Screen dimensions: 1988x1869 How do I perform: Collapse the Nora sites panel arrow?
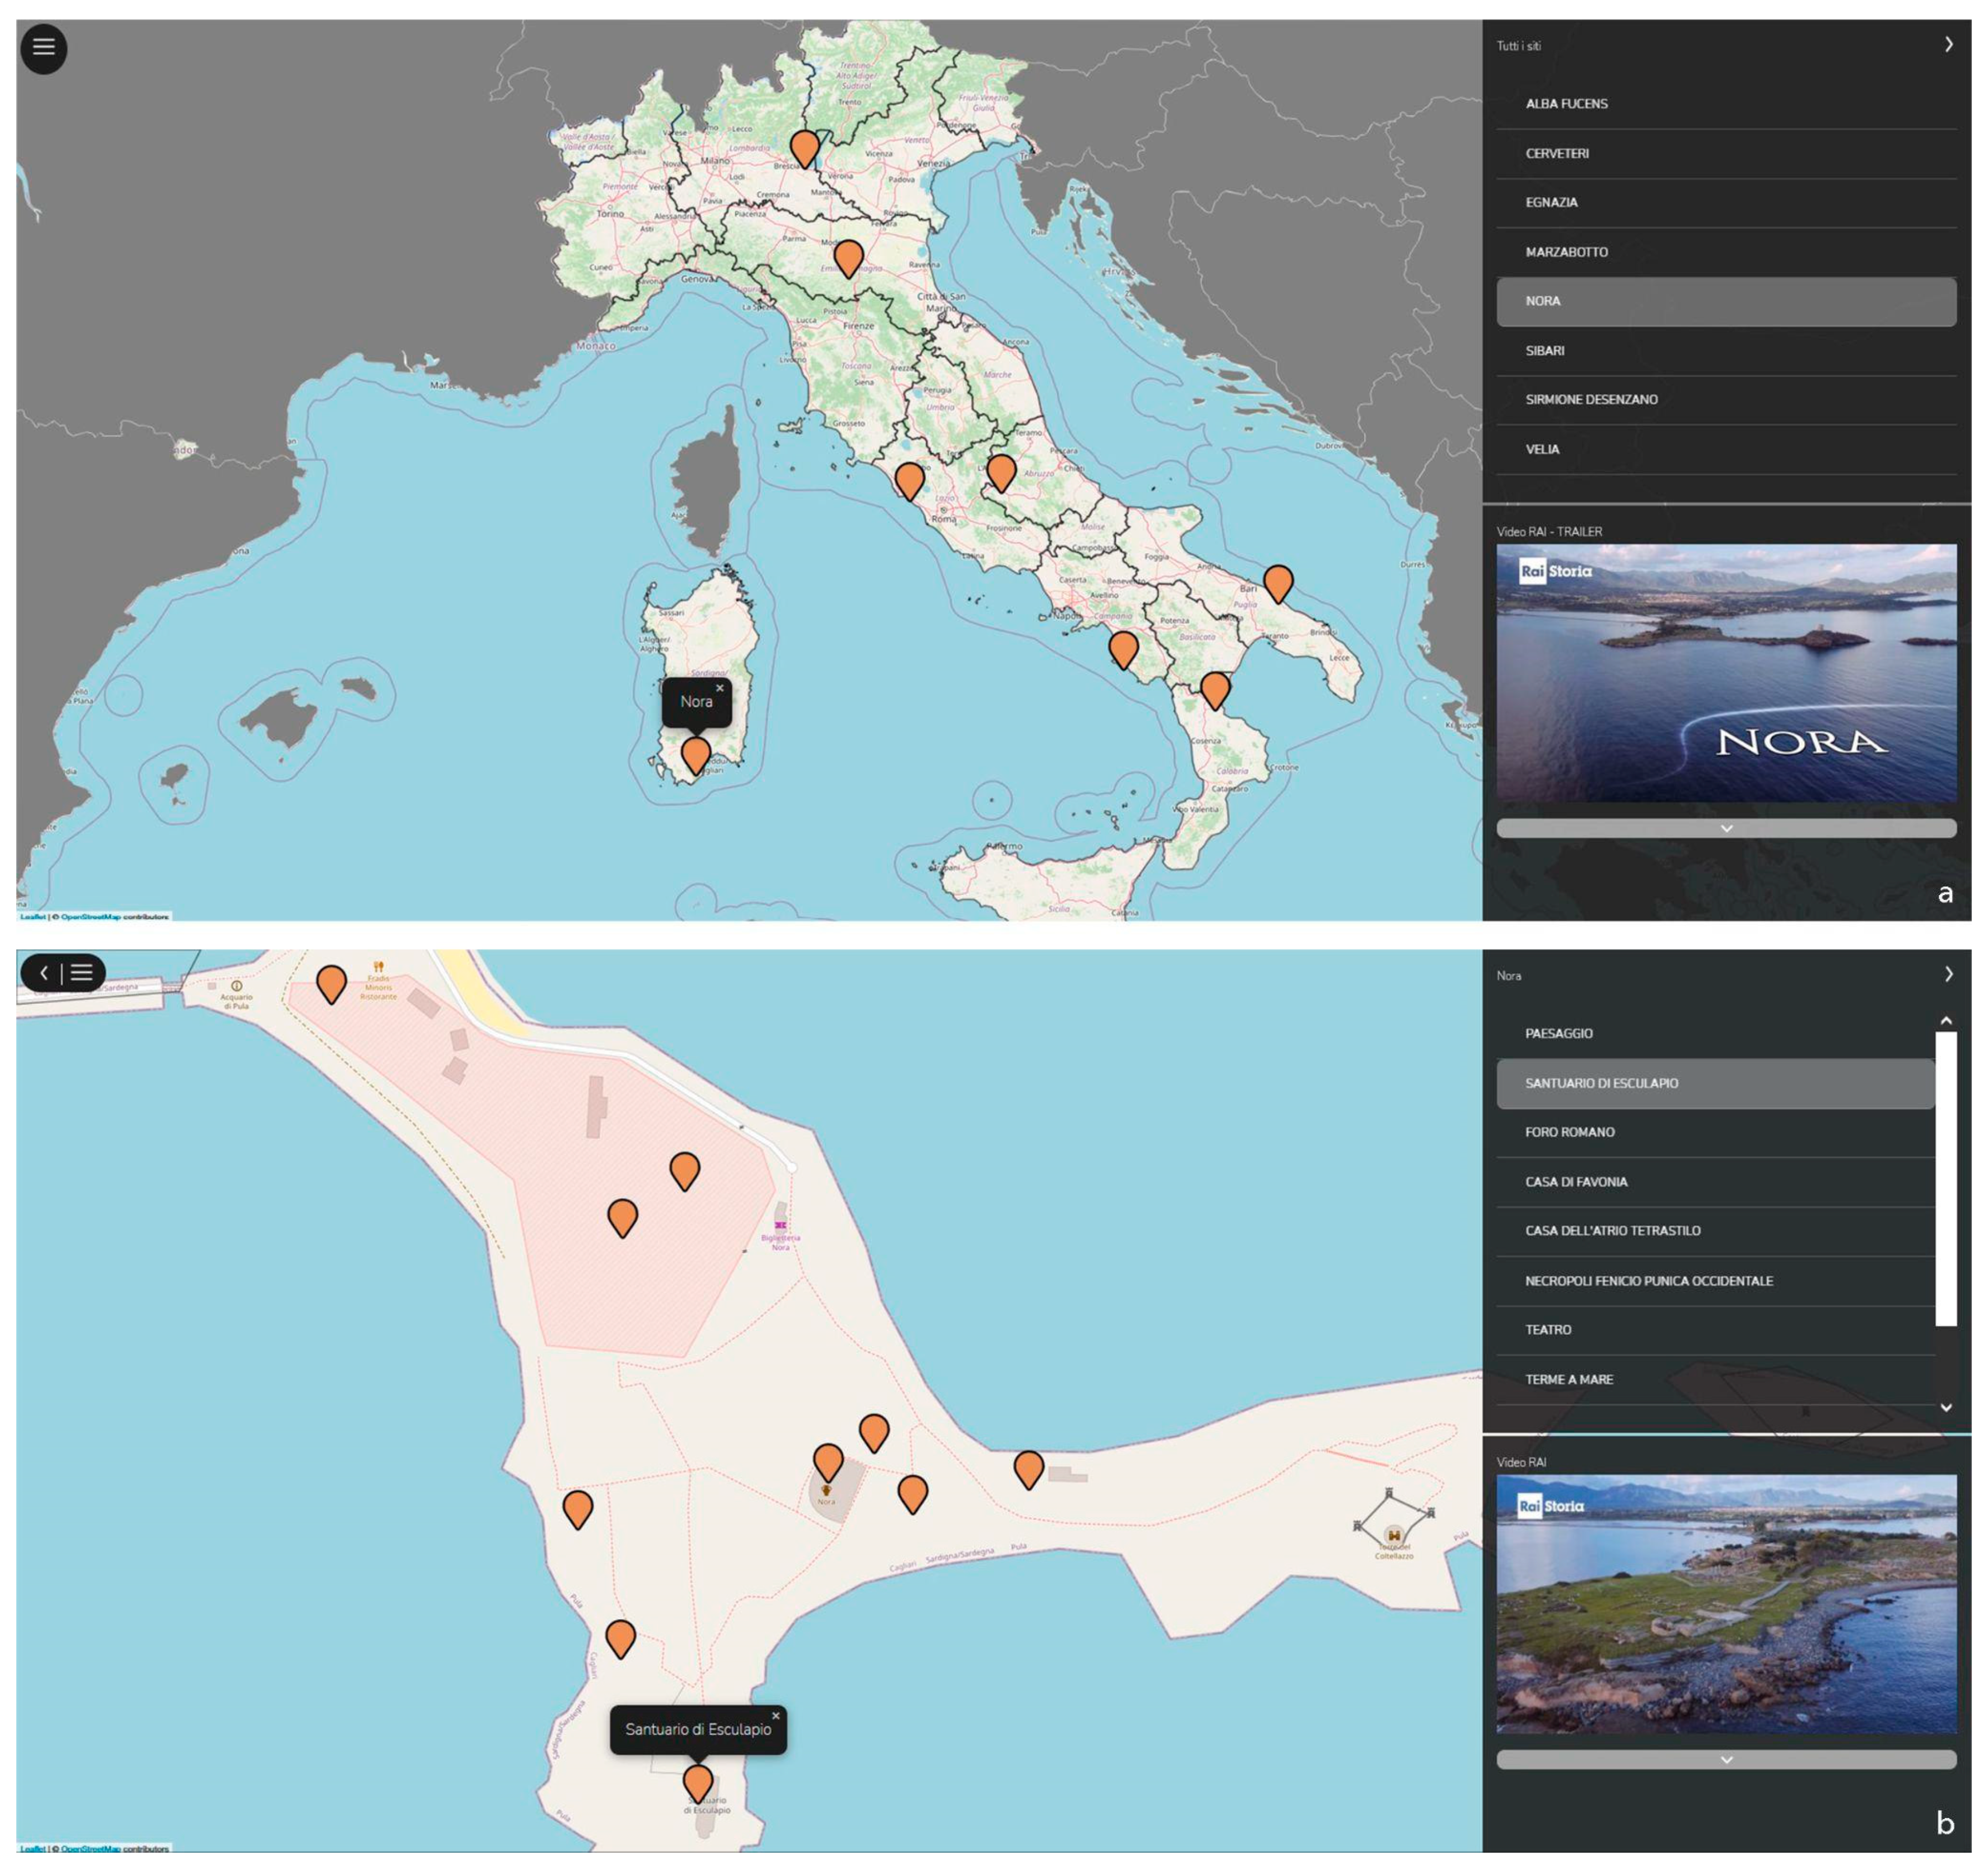coord(1948,974)
